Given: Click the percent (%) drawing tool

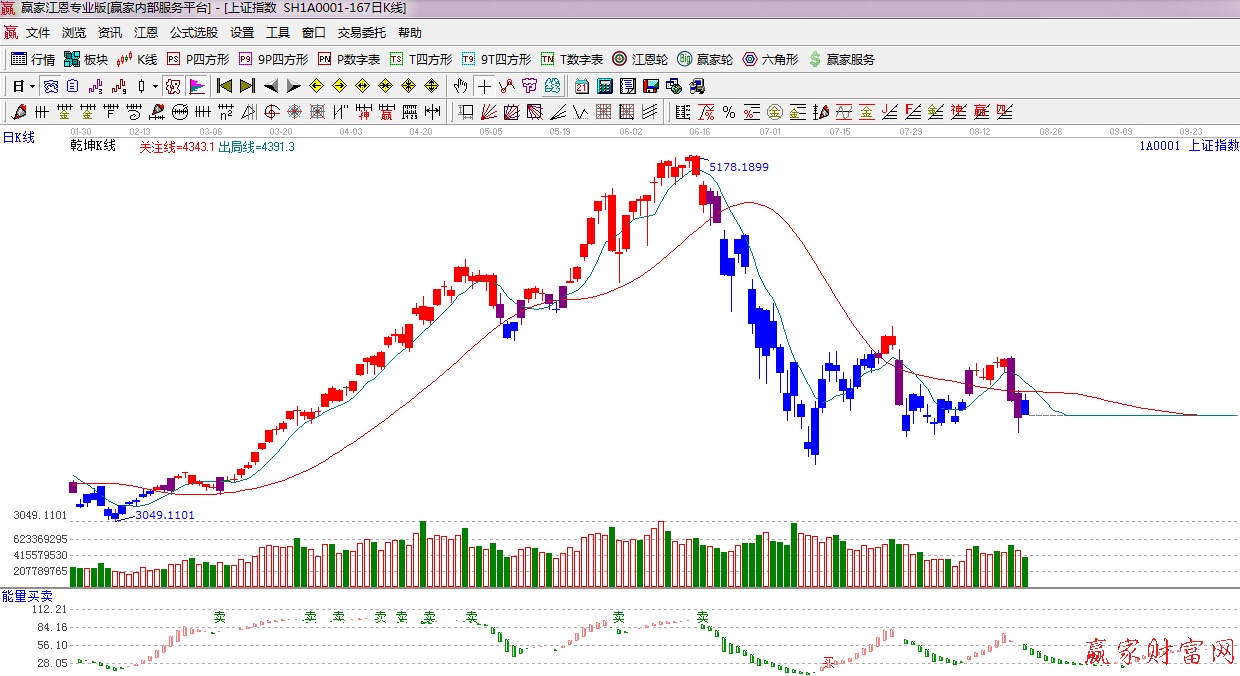Looking at the screenshot, I should pos(728,111).
